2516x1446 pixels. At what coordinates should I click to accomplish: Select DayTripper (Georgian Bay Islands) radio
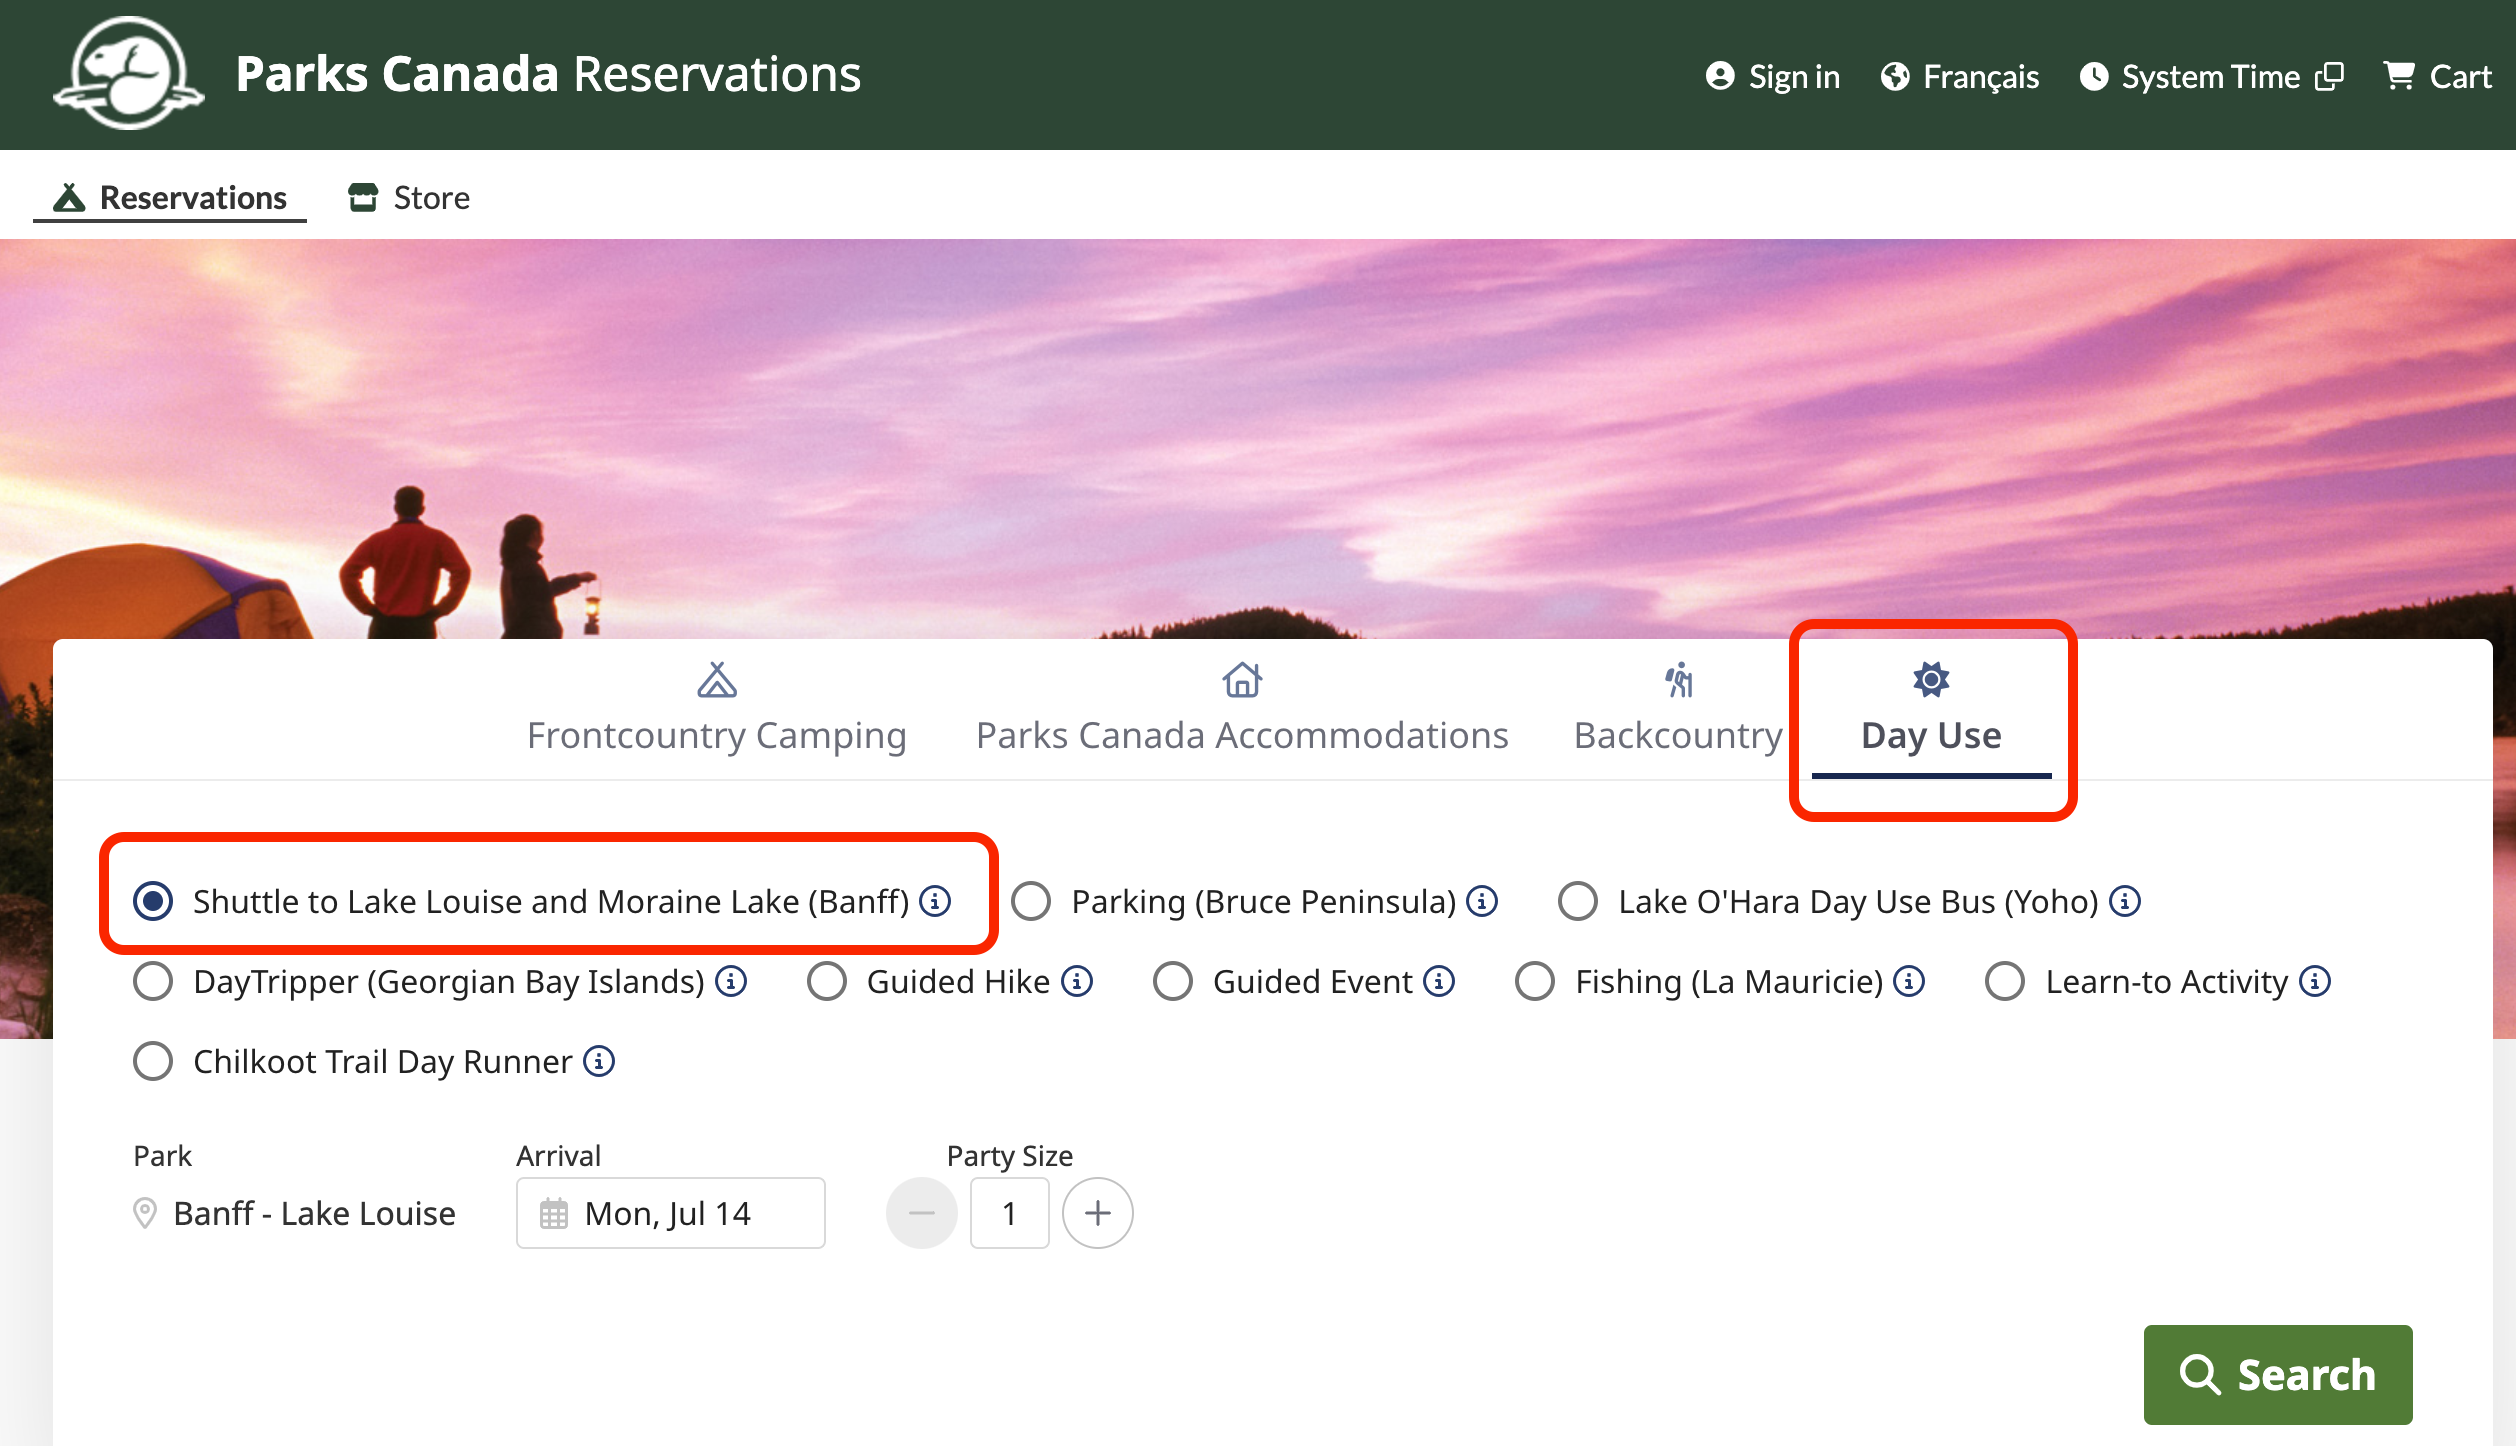coord(153,981)
